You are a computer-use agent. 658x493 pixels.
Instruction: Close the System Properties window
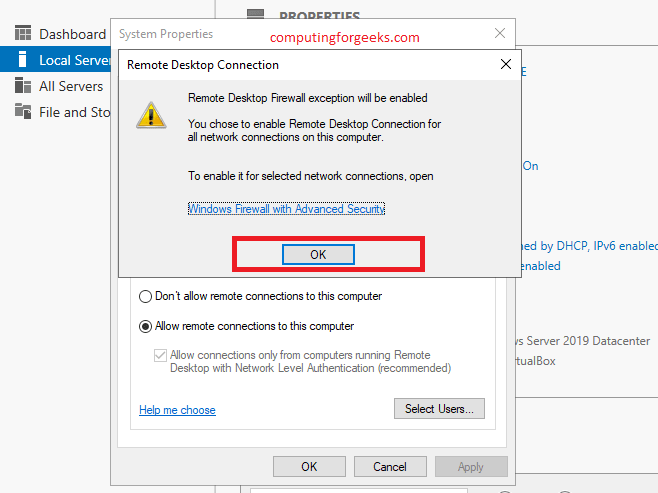coord(500,34)
